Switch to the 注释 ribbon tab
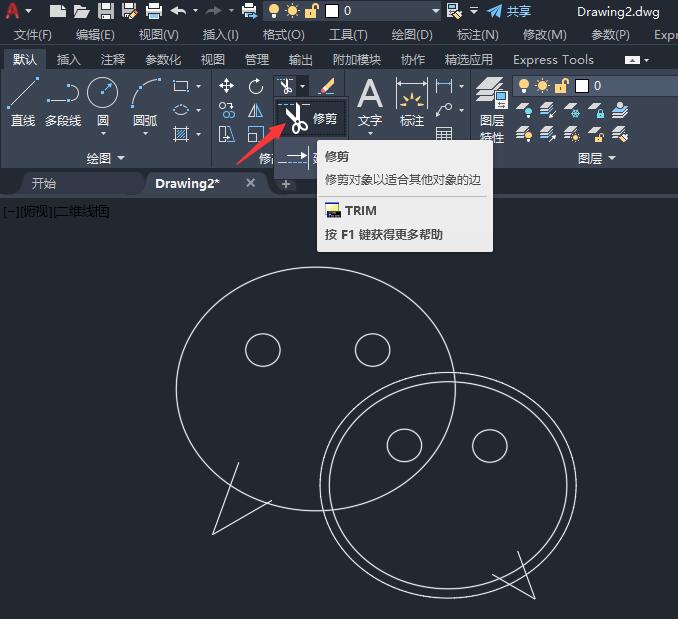The width and height of the screenshot is (678, 619). (x=113, y=59)
